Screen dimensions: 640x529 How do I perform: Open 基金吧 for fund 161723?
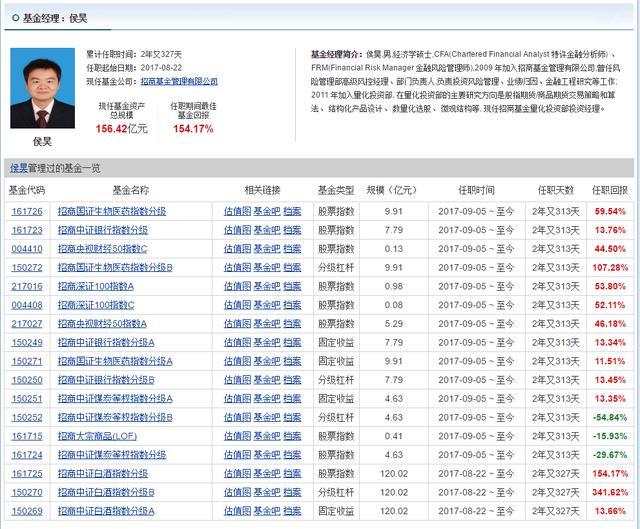(x=267, y=230)
